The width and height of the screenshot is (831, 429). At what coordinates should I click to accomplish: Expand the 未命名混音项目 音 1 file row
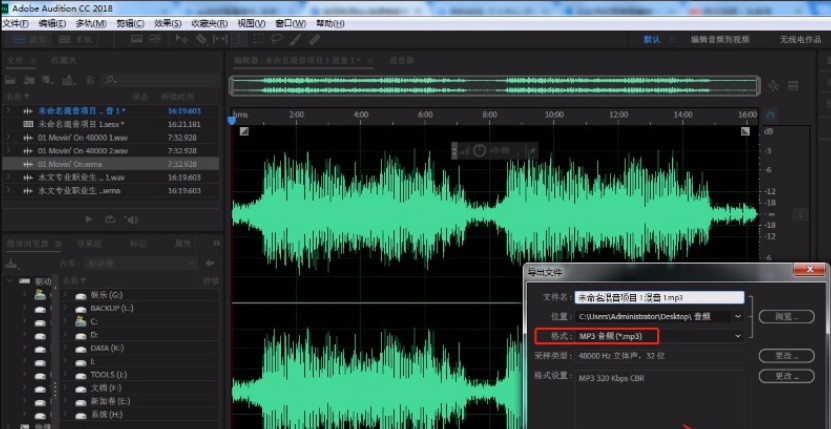click(x=8, y=110)
